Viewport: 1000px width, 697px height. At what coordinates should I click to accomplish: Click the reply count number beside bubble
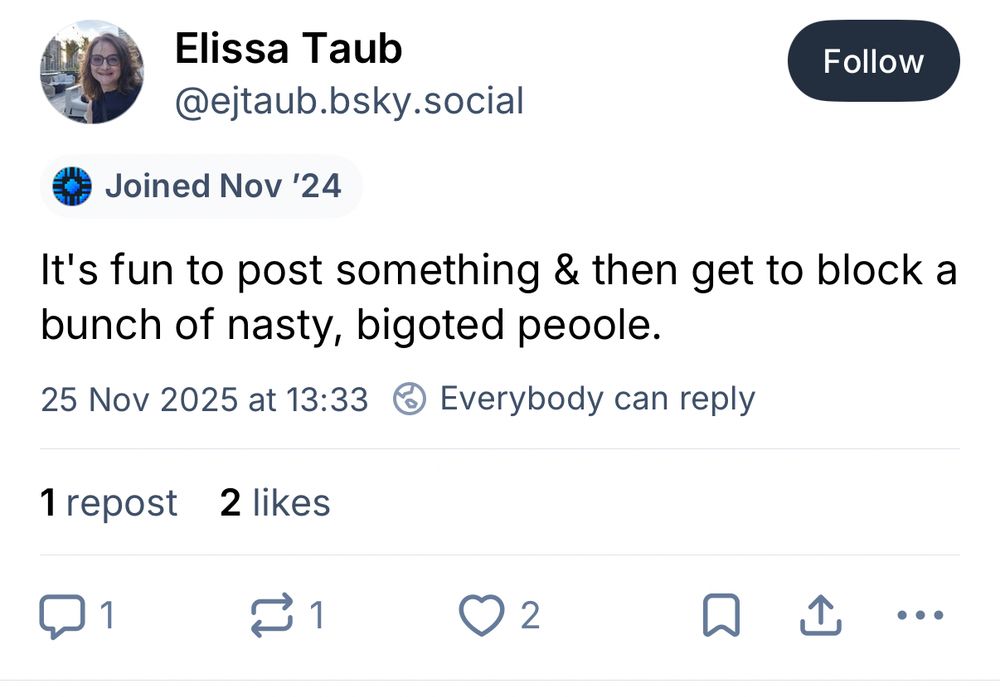click(x=107, y=616)
